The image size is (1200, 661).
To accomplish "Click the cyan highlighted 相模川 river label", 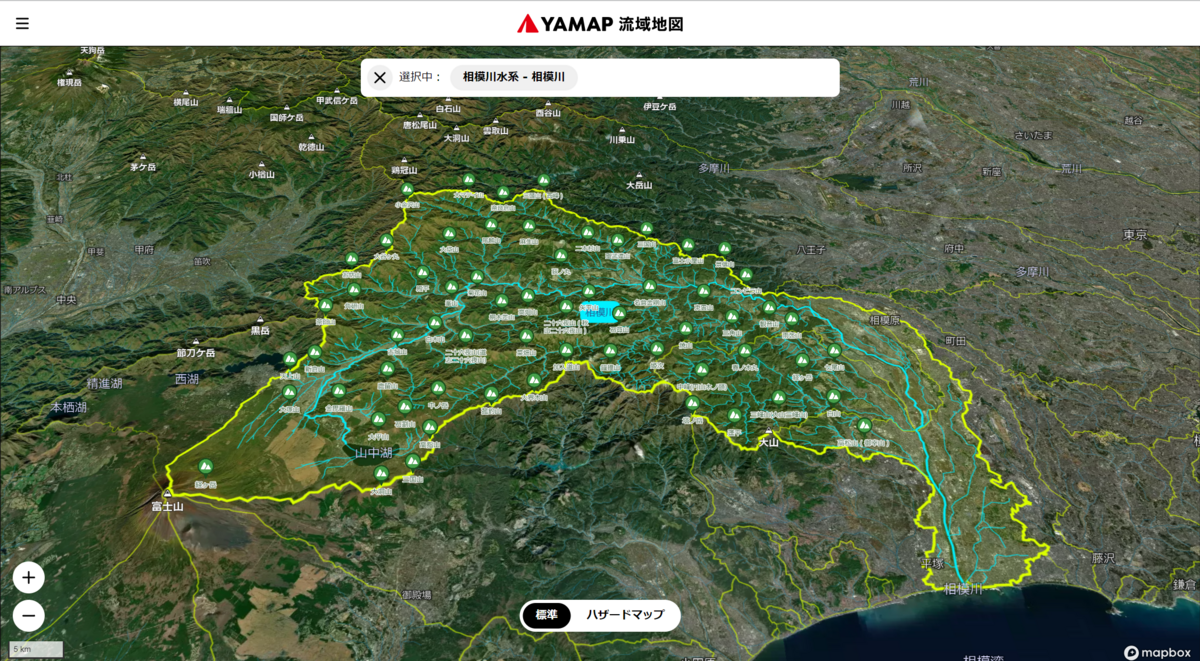I will (x=598, y=313).
